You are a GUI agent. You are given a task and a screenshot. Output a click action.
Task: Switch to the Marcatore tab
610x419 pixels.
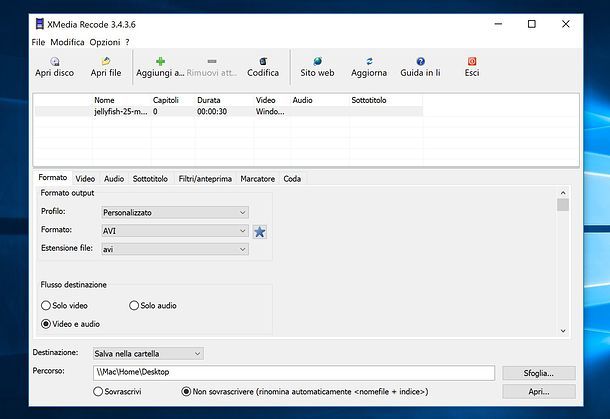click(x=258, y=179)
